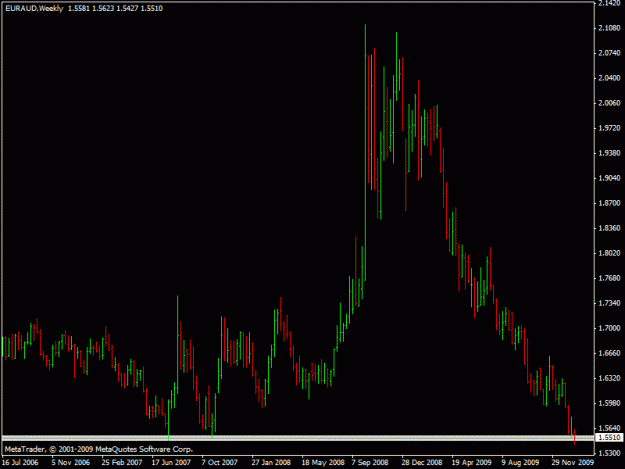Click the 1.8360 price scale label
The image size is (625, 469).
(x=609, y=228)
